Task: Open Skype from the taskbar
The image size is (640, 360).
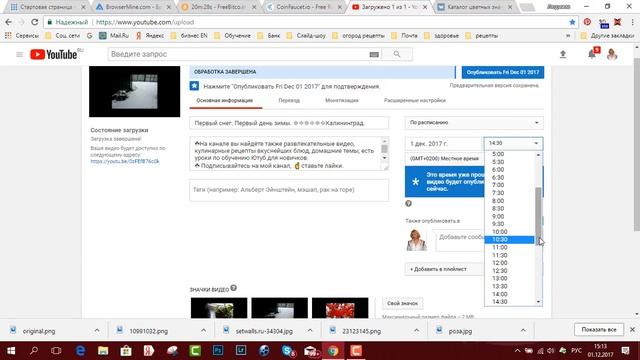Action: coord(288,351)
